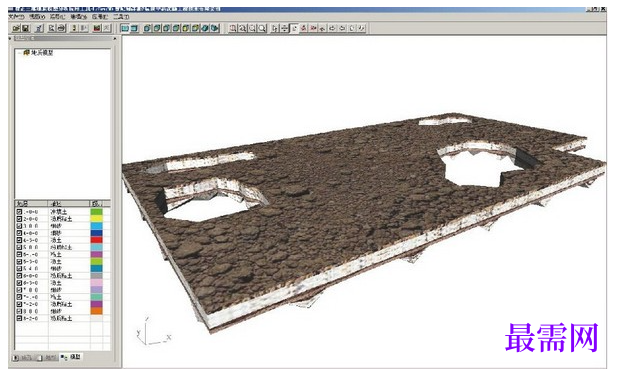Click the pan move-arrows tool icon
Screen dimensions: 617x369
(284, 28)
